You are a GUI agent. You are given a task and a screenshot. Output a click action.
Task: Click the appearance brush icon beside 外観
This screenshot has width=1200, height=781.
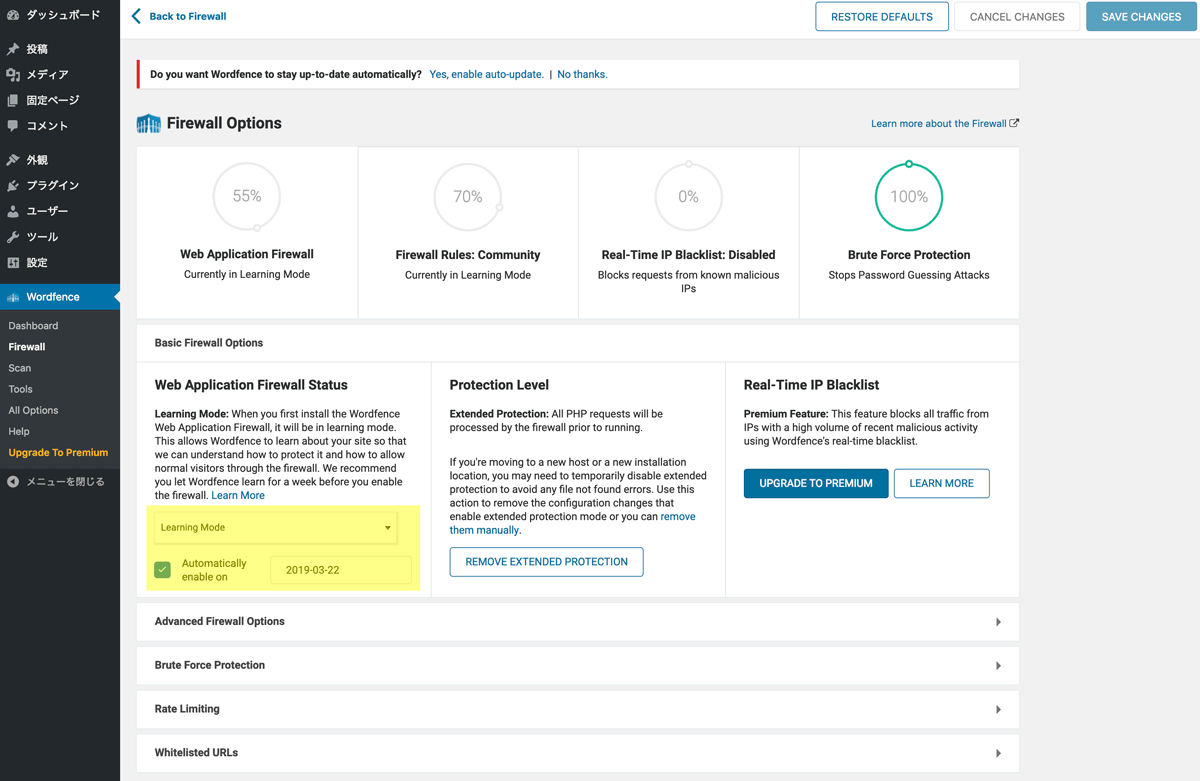(x=13, y=160)
